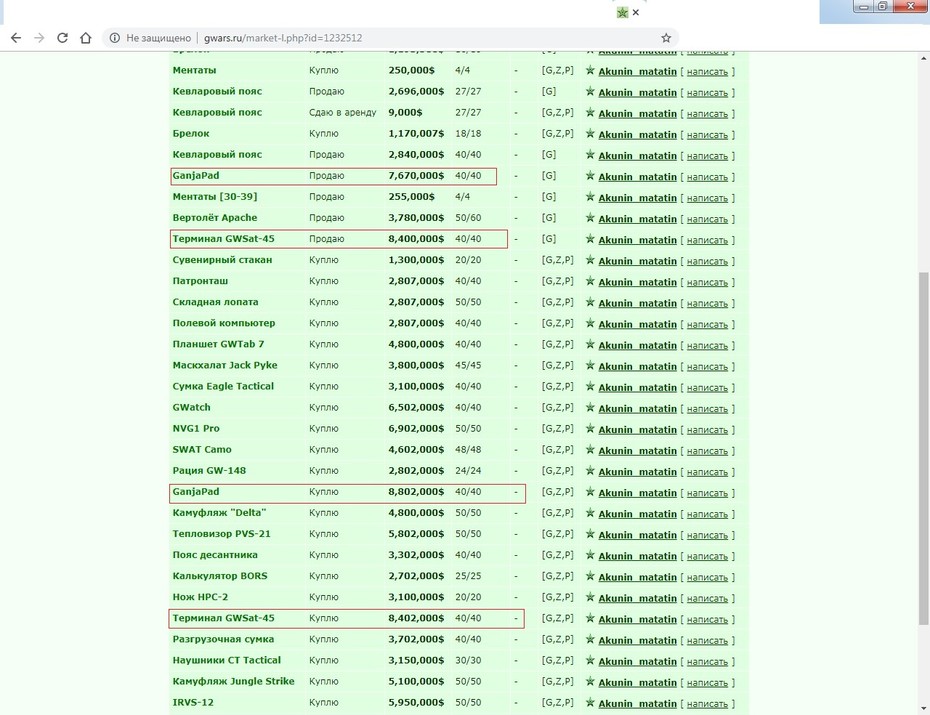The width and height of the screenshot is (930, 715).
Task: Reload the page with the refresh icon
Action: 62,38
